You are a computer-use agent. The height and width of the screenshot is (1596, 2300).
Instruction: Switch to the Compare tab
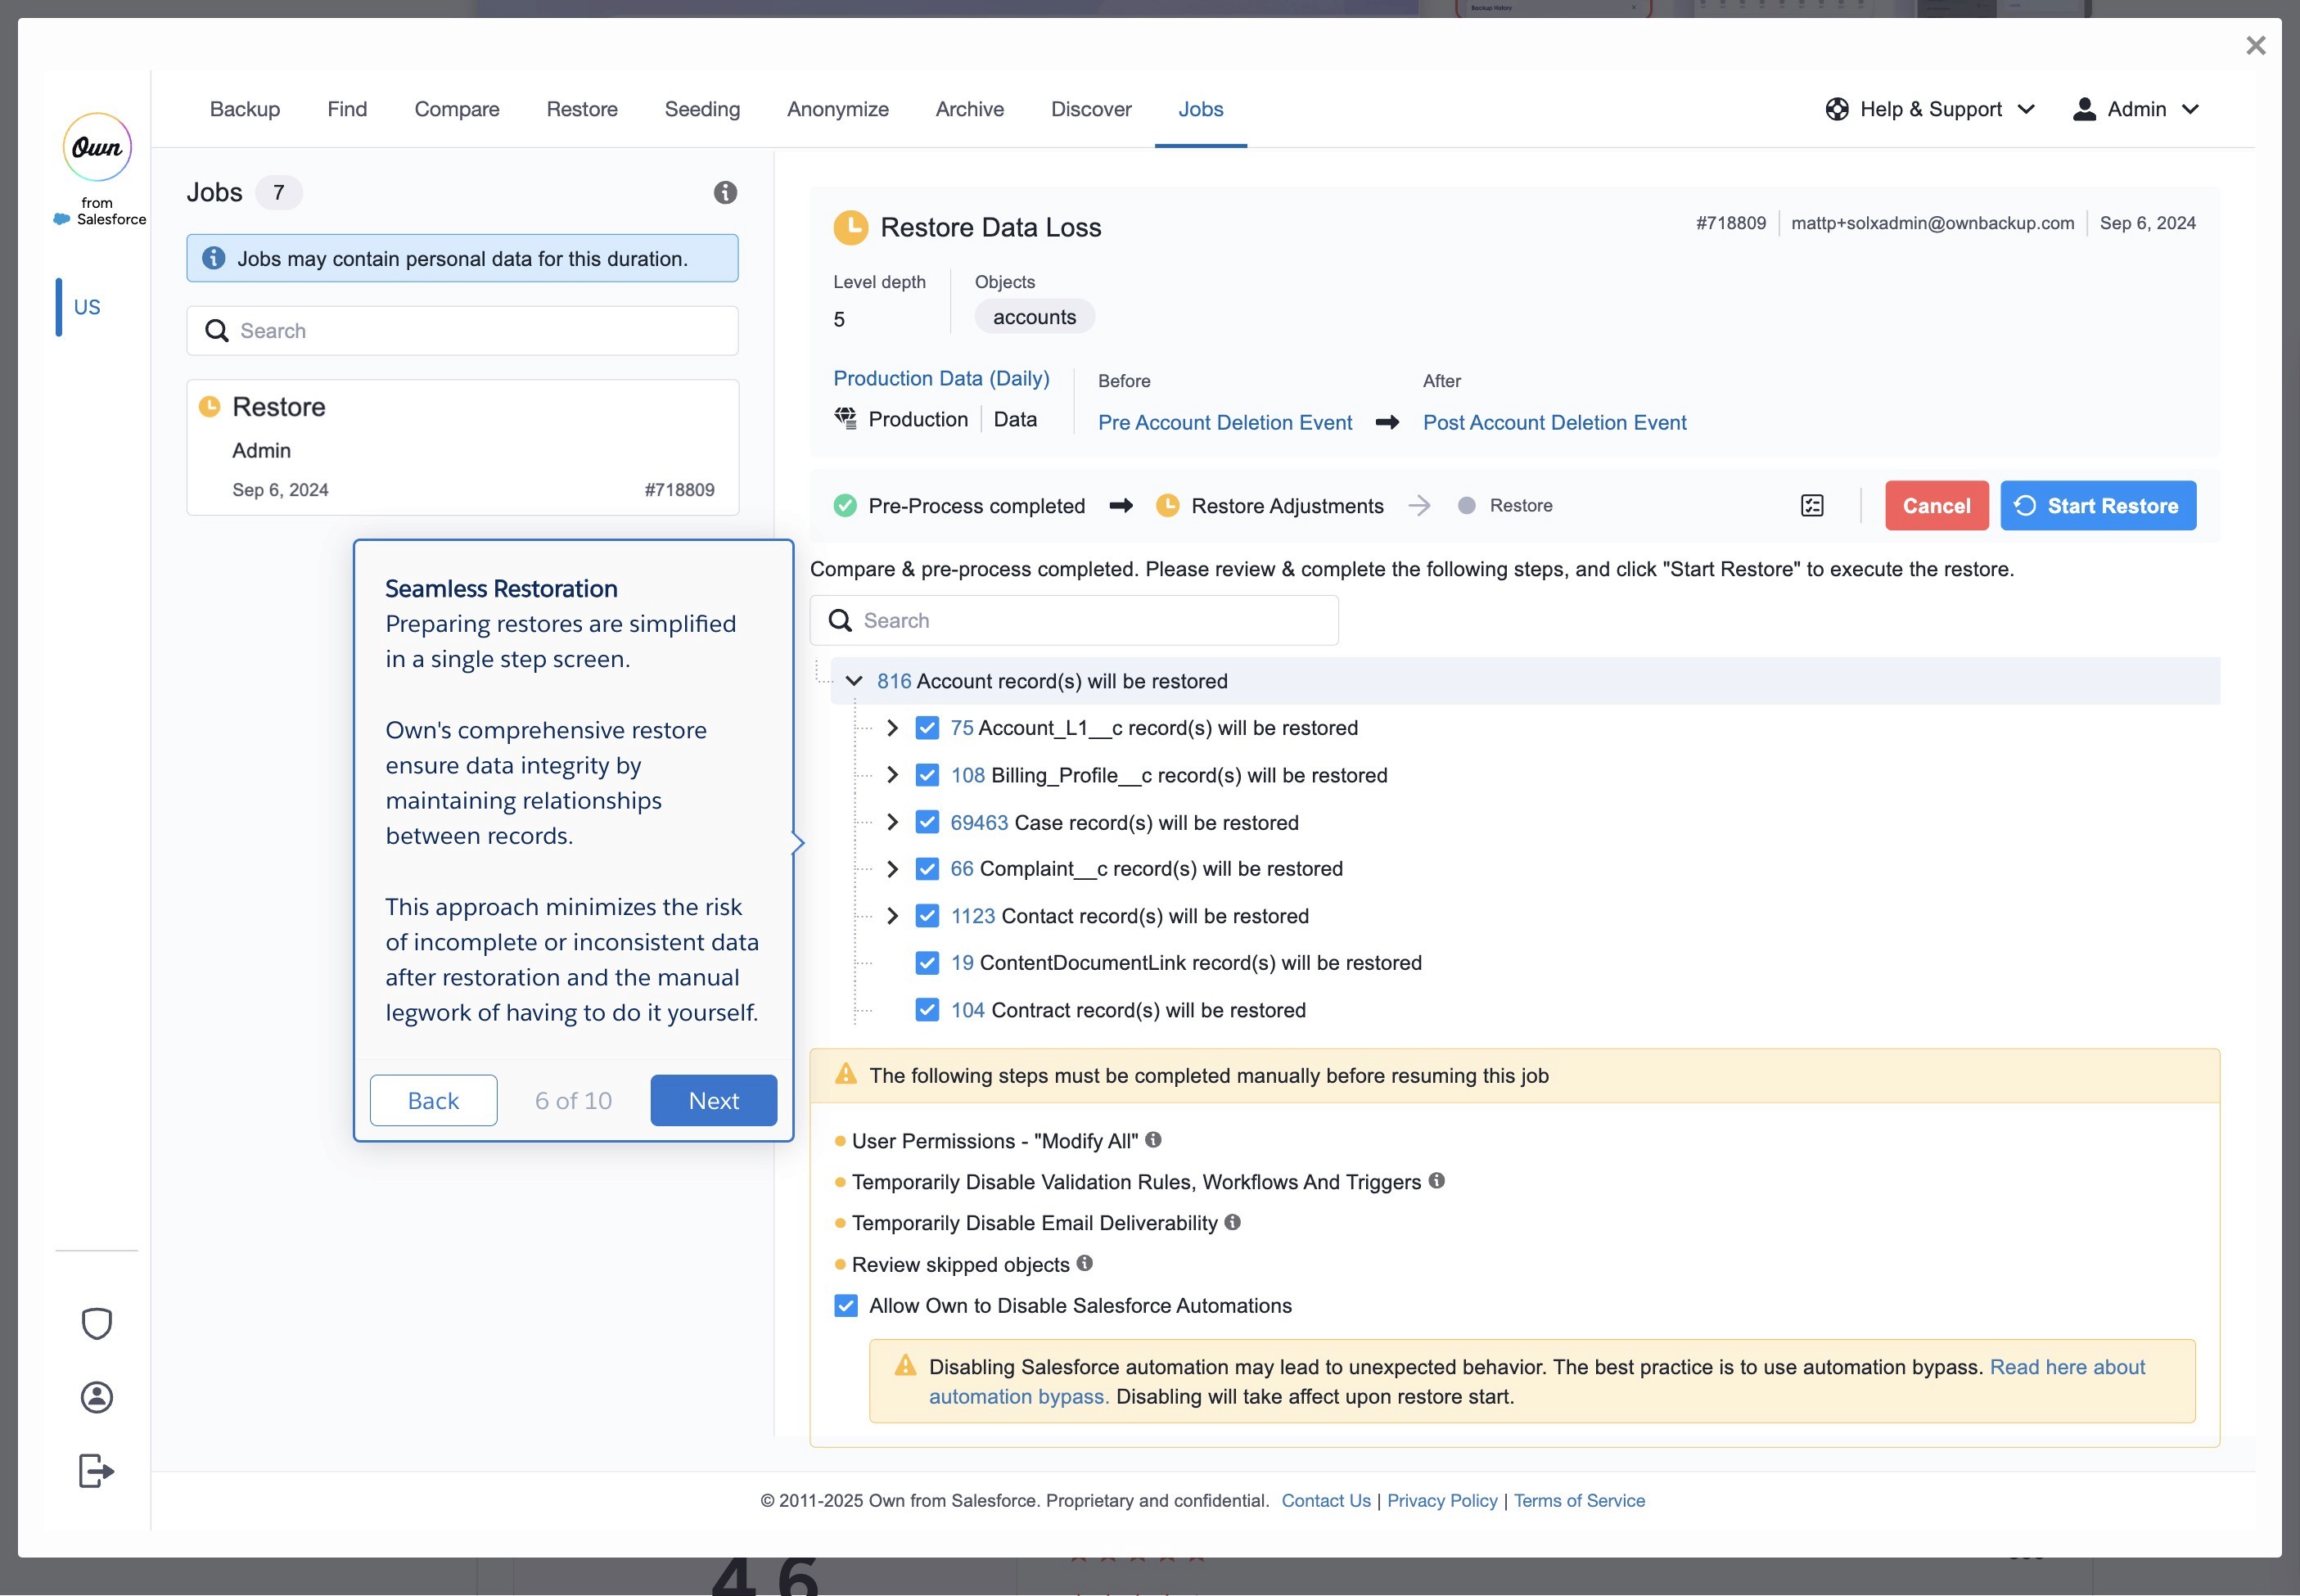click(x=457, y=109)
